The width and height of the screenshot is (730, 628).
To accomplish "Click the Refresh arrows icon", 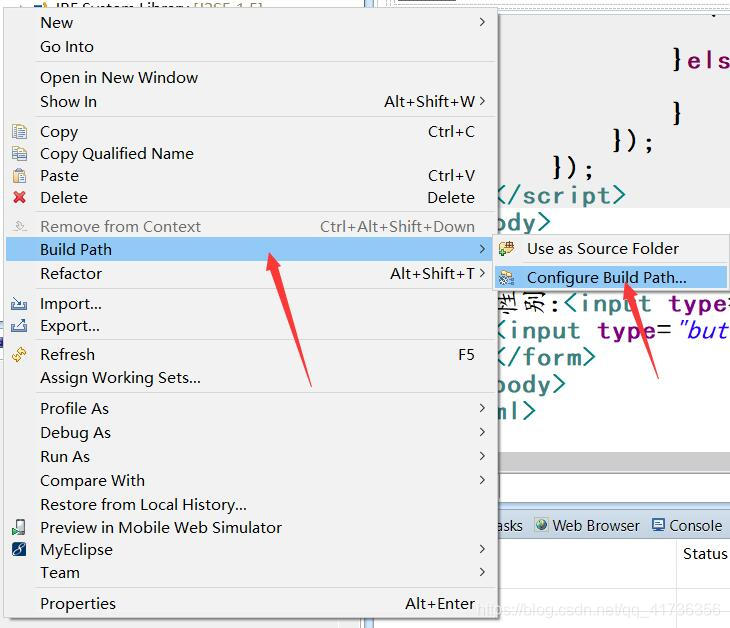I will [x=19, y=355].
